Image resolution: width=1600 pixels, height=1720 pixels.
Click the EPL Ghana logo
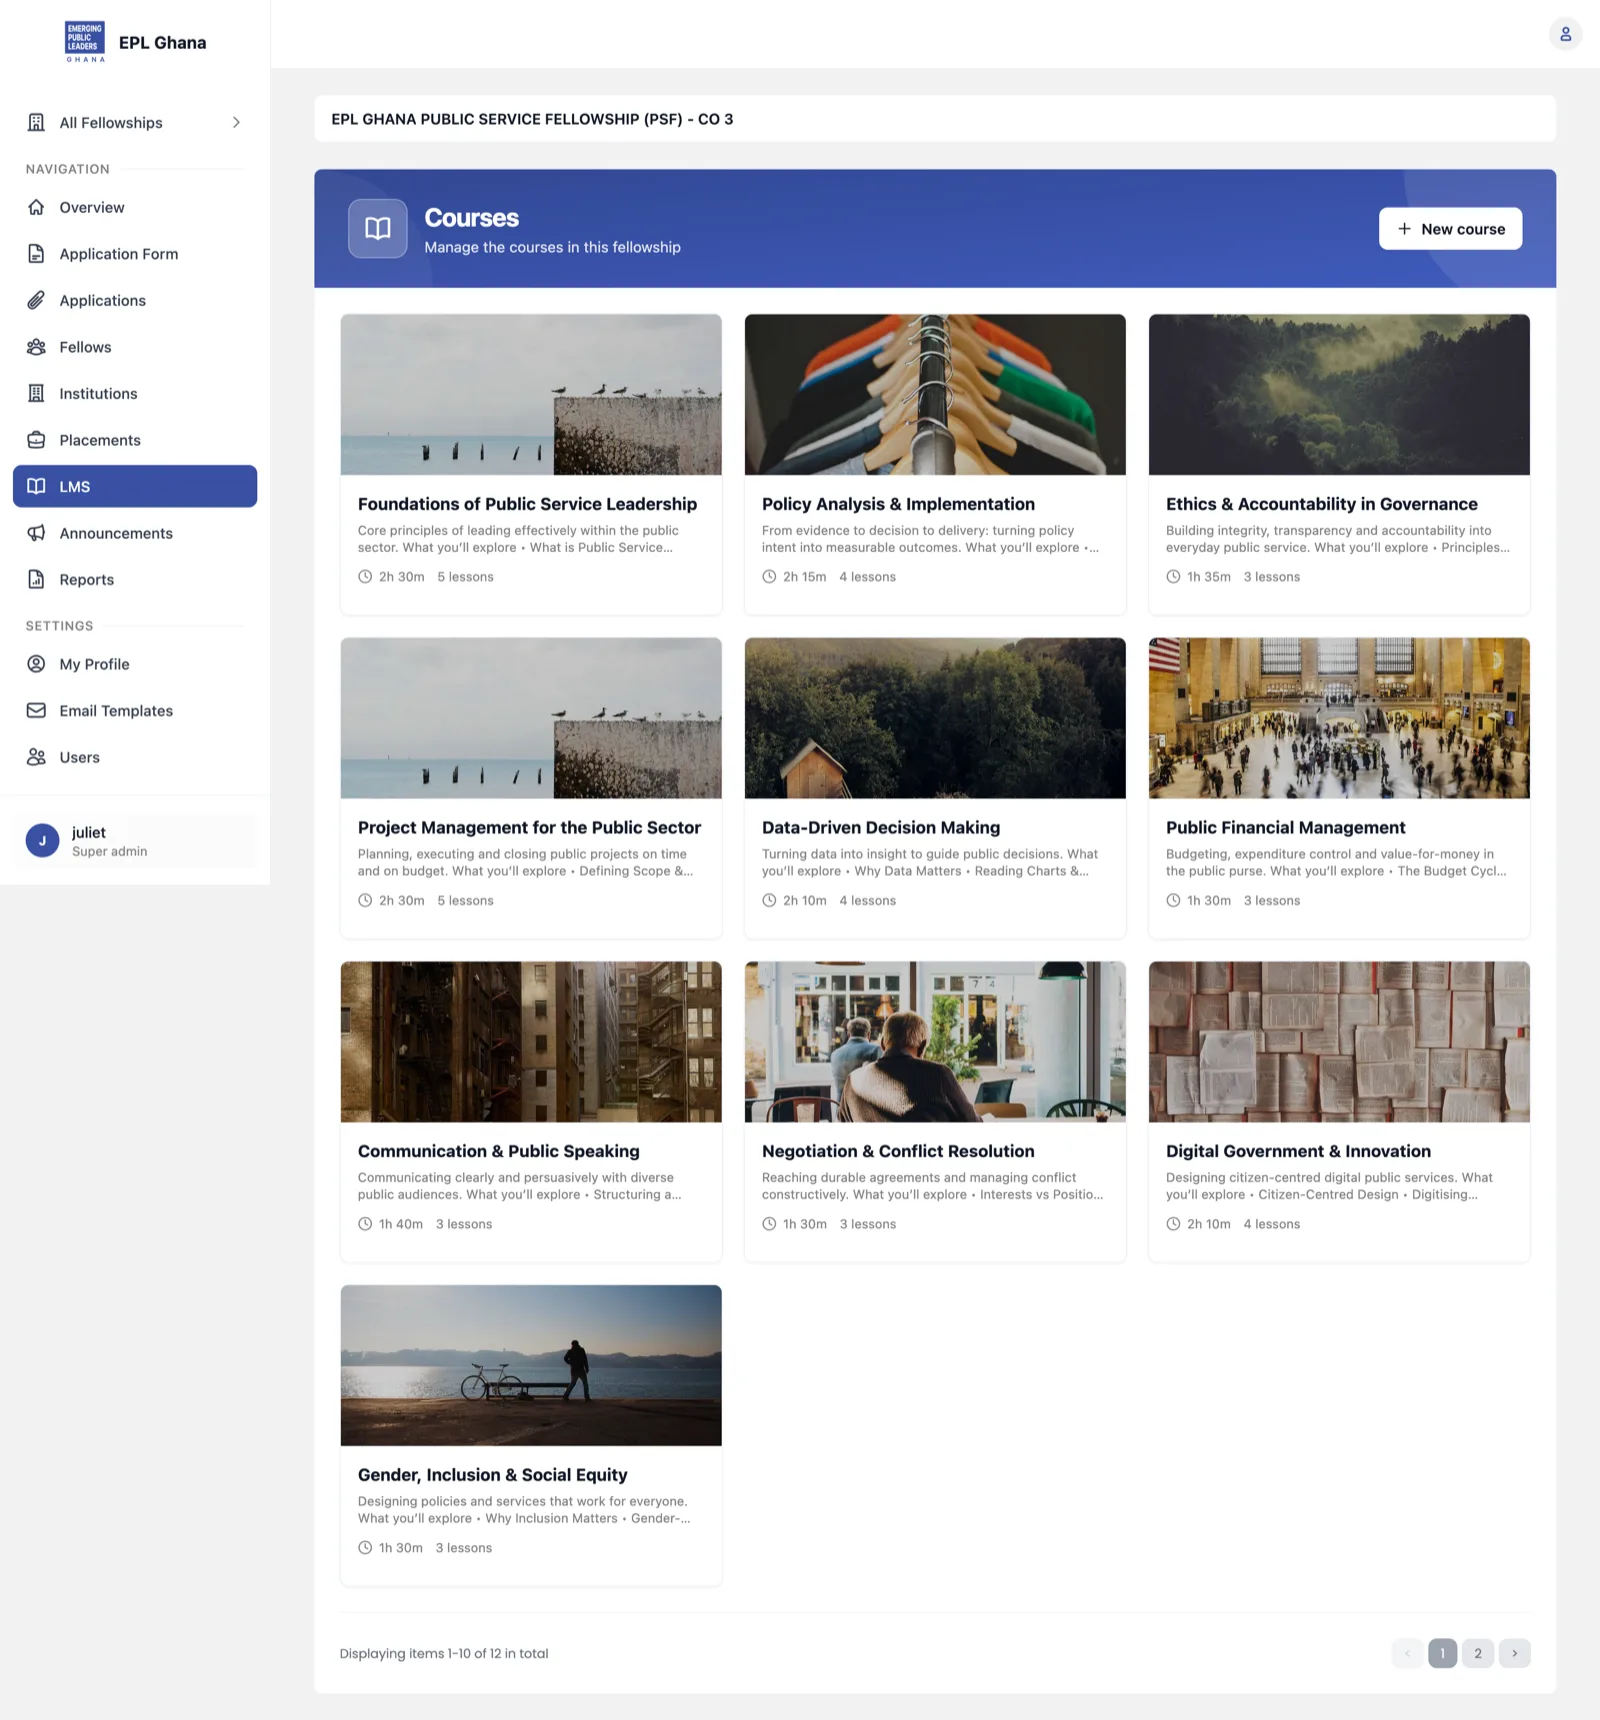85,42
